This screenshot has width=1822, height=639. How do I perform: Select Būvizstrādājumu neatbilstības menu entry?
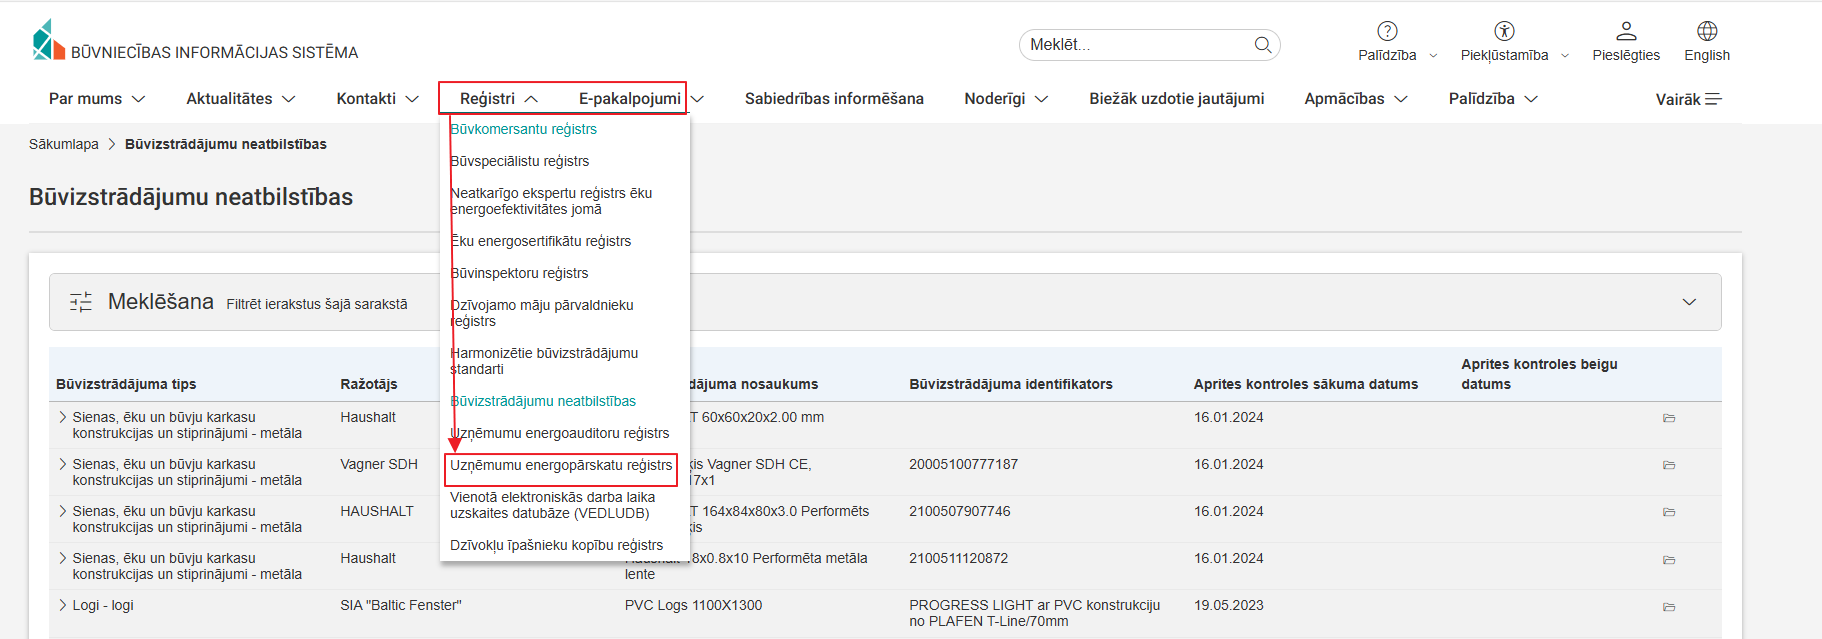(543, 401)
